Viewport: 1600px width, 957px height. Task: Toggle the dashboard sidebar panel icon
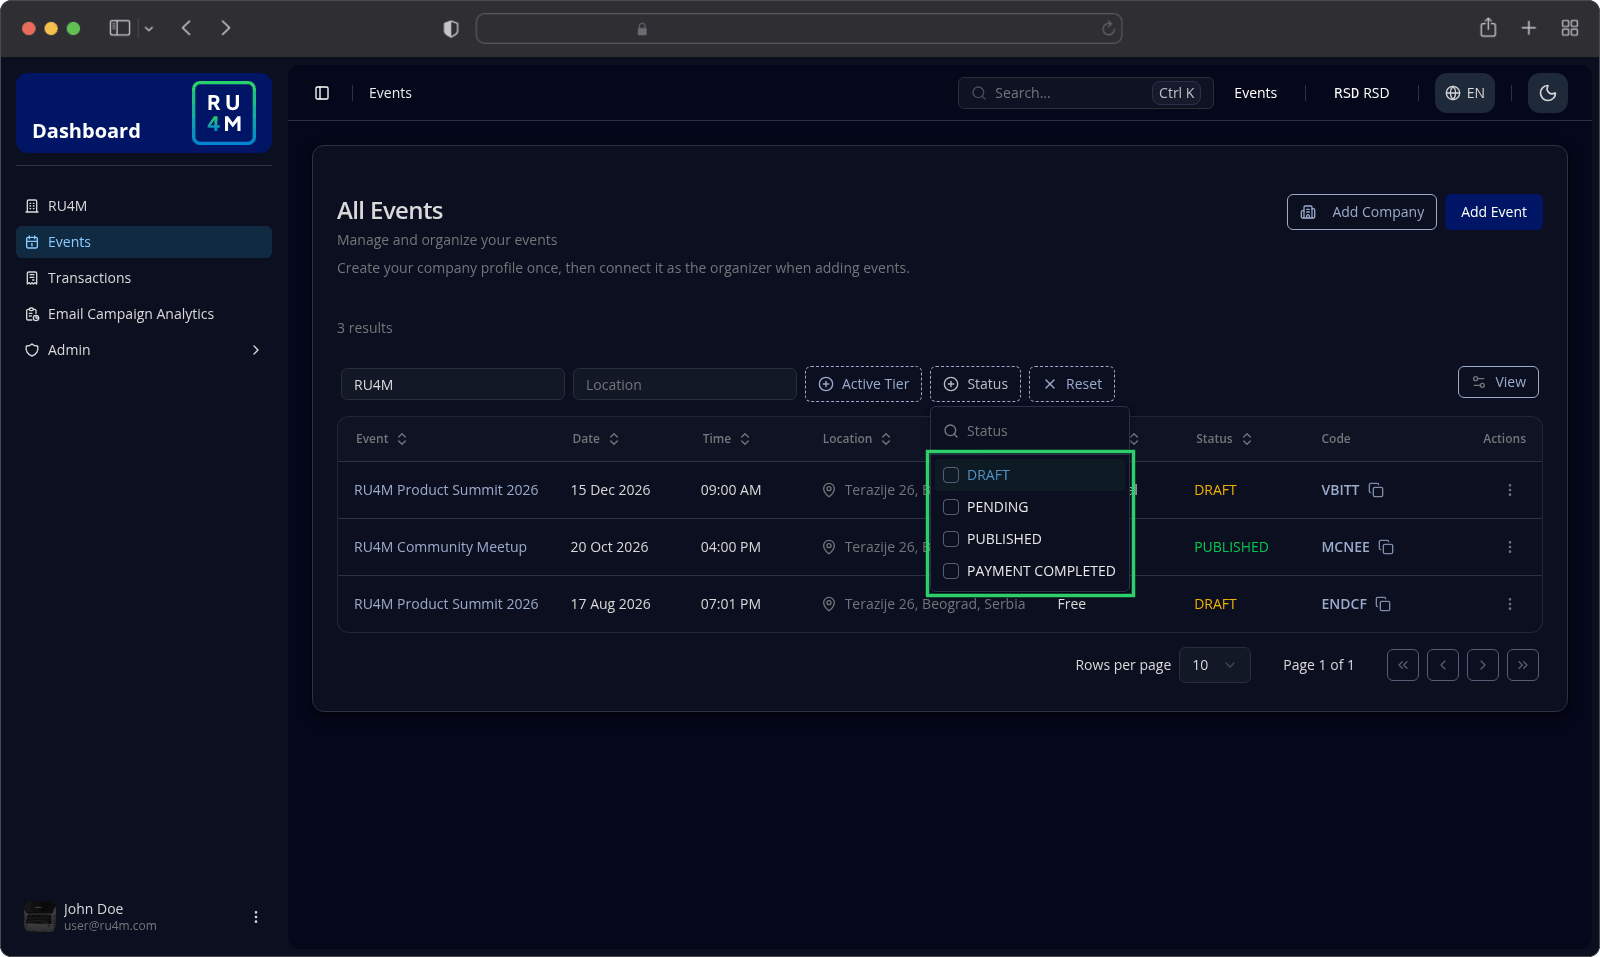tap(322, 93)
